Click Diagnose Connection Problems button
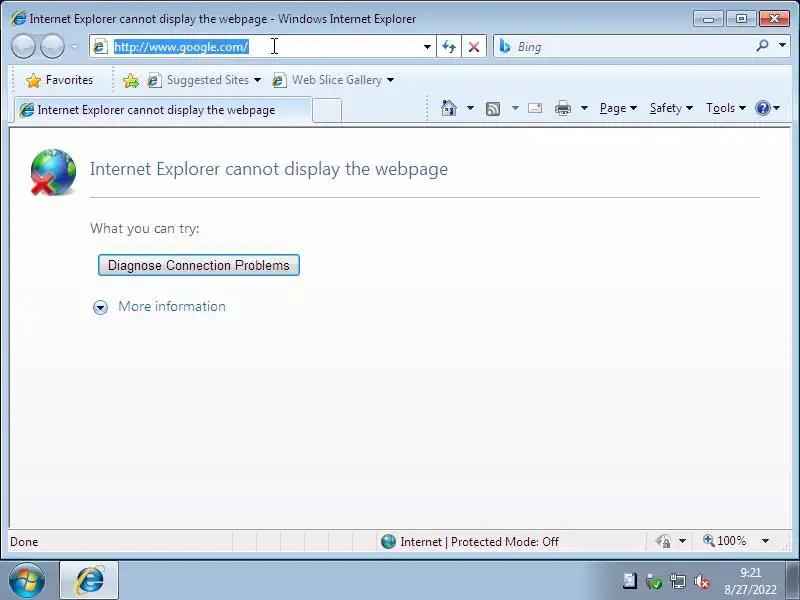 tap(198, 265)
